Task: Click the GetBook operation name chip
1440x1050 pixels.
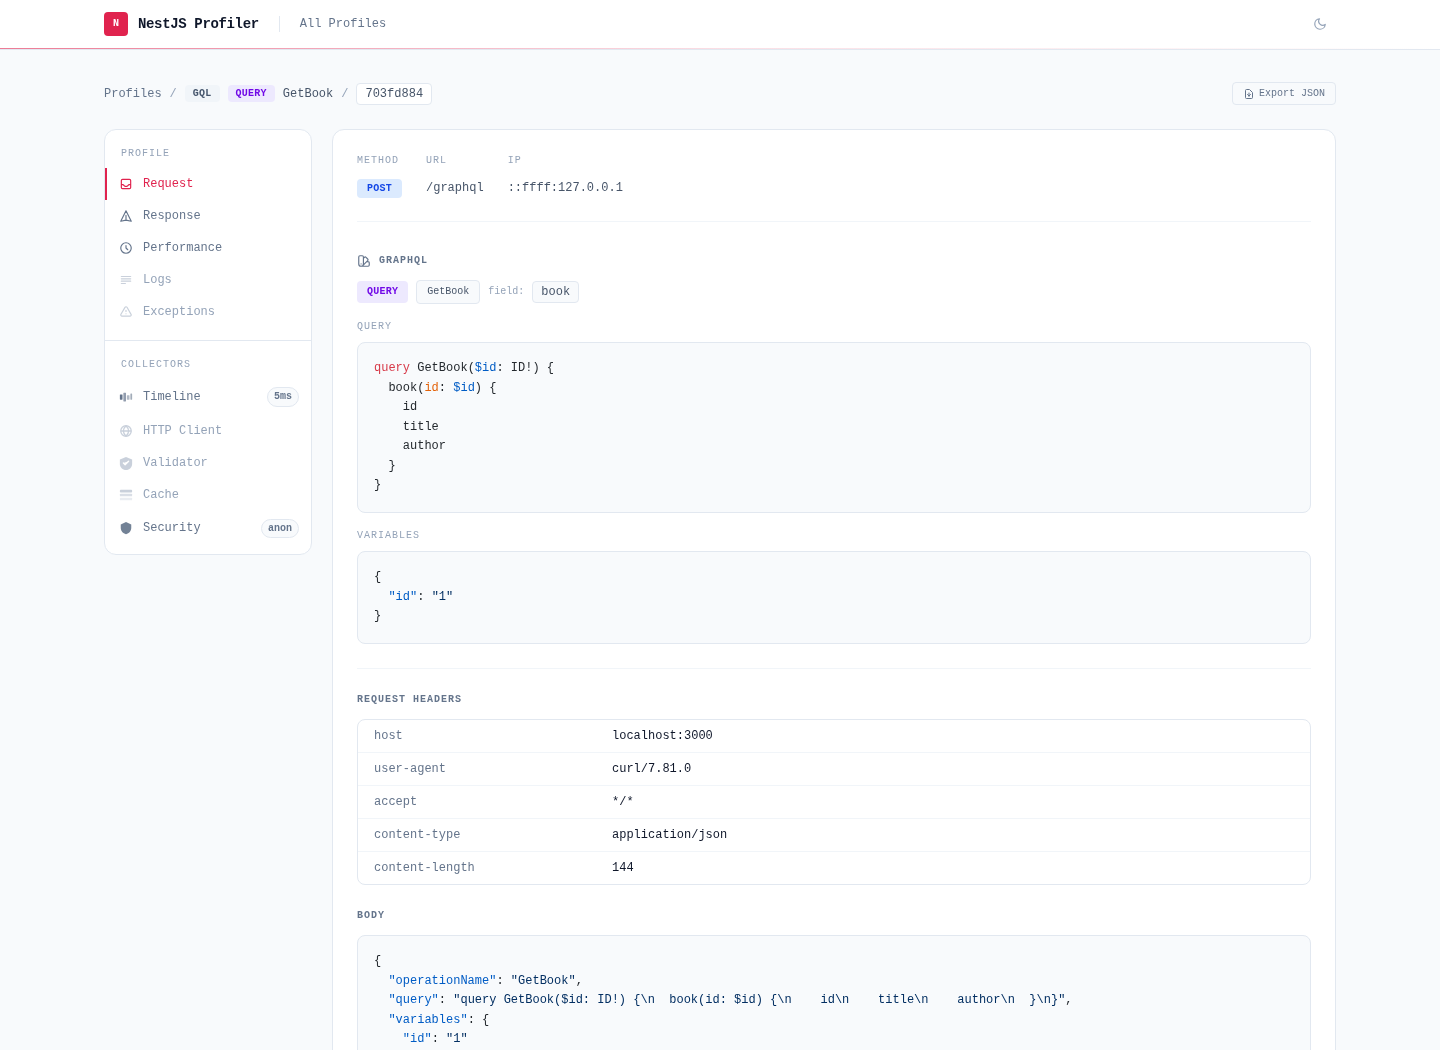Action: (x=448, y=292)
